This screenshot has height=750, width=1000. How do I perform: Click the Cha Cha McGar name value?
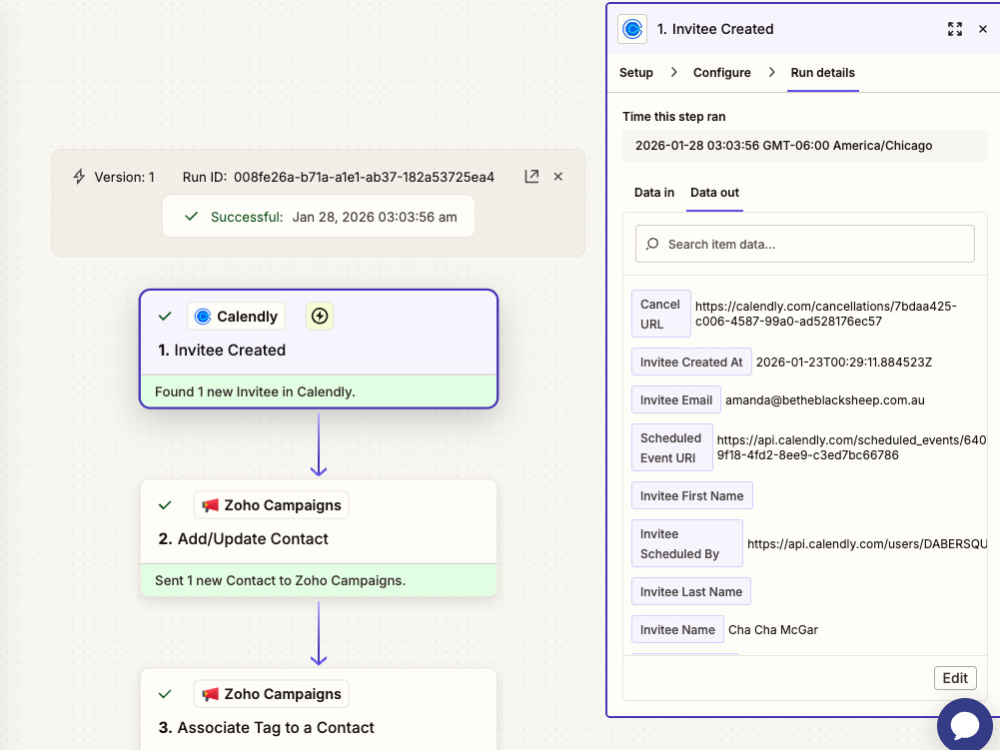coord(773,630)
